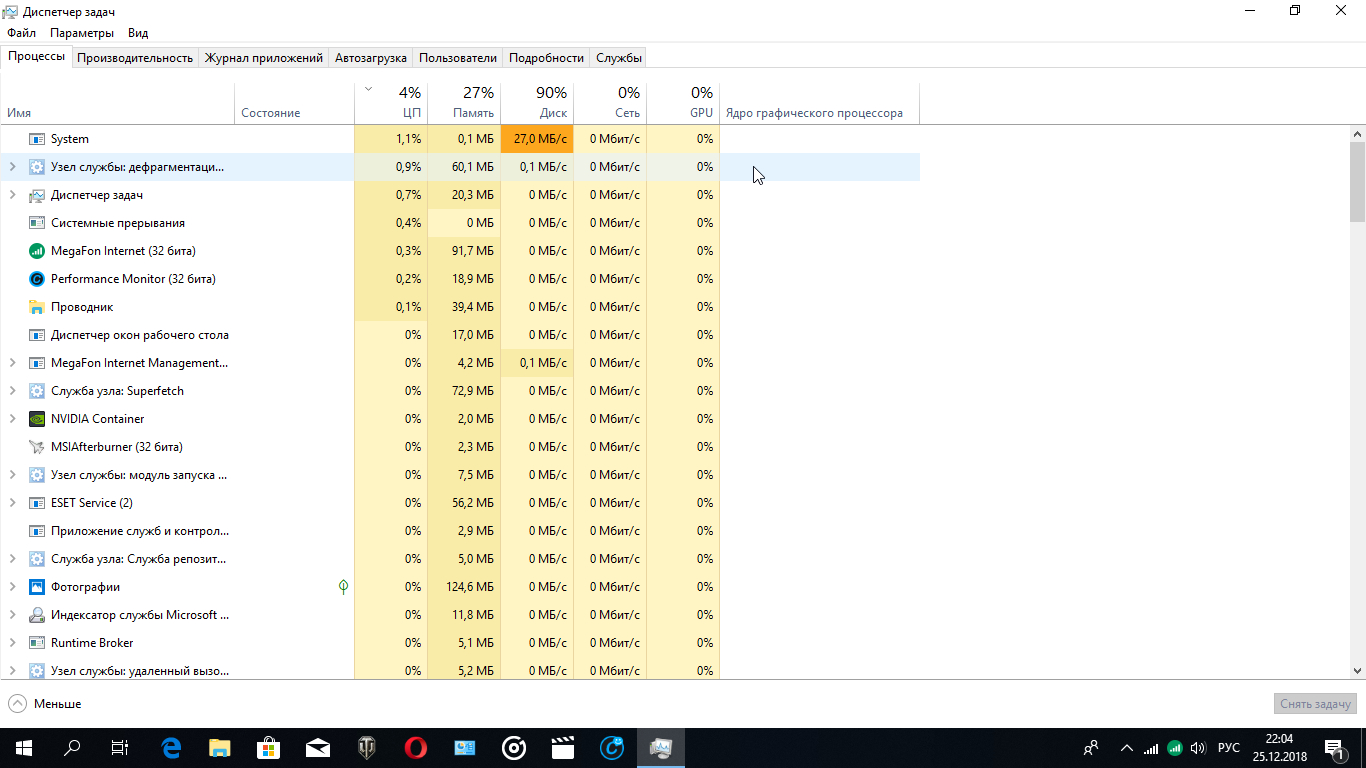Screen dimensions: 1366x768
Task: Switch to the Журнал приложений tab
Action: point(264,58)
